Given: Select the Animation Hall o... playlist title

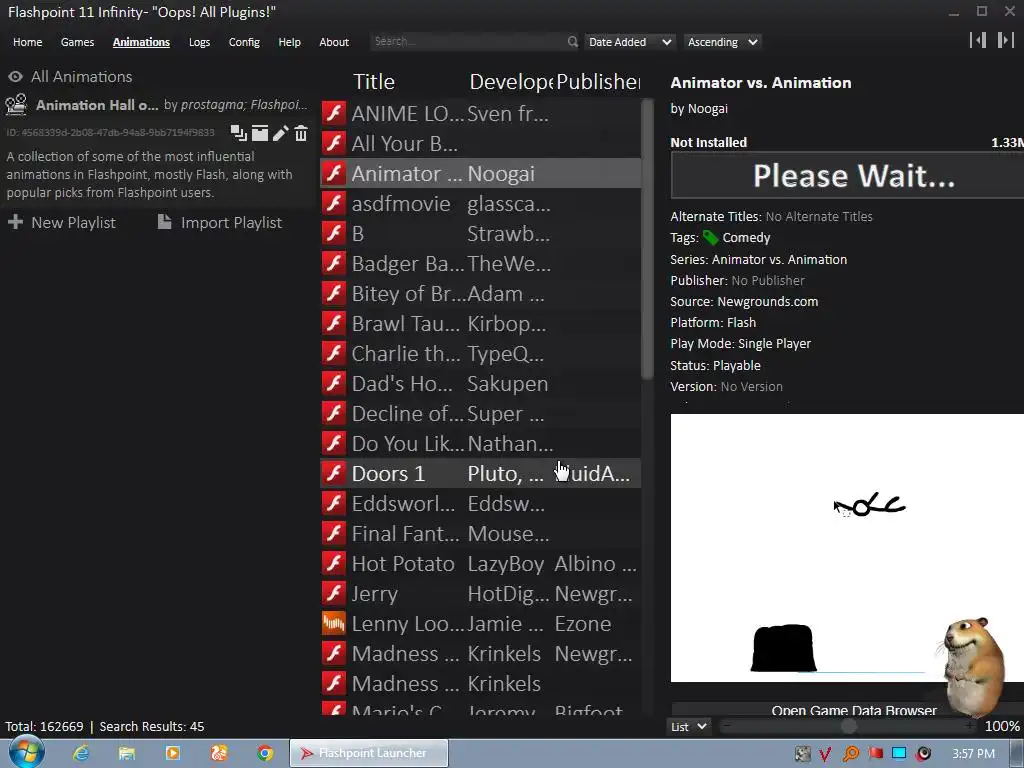Looking at the screenshot, I should pos(97,104).
